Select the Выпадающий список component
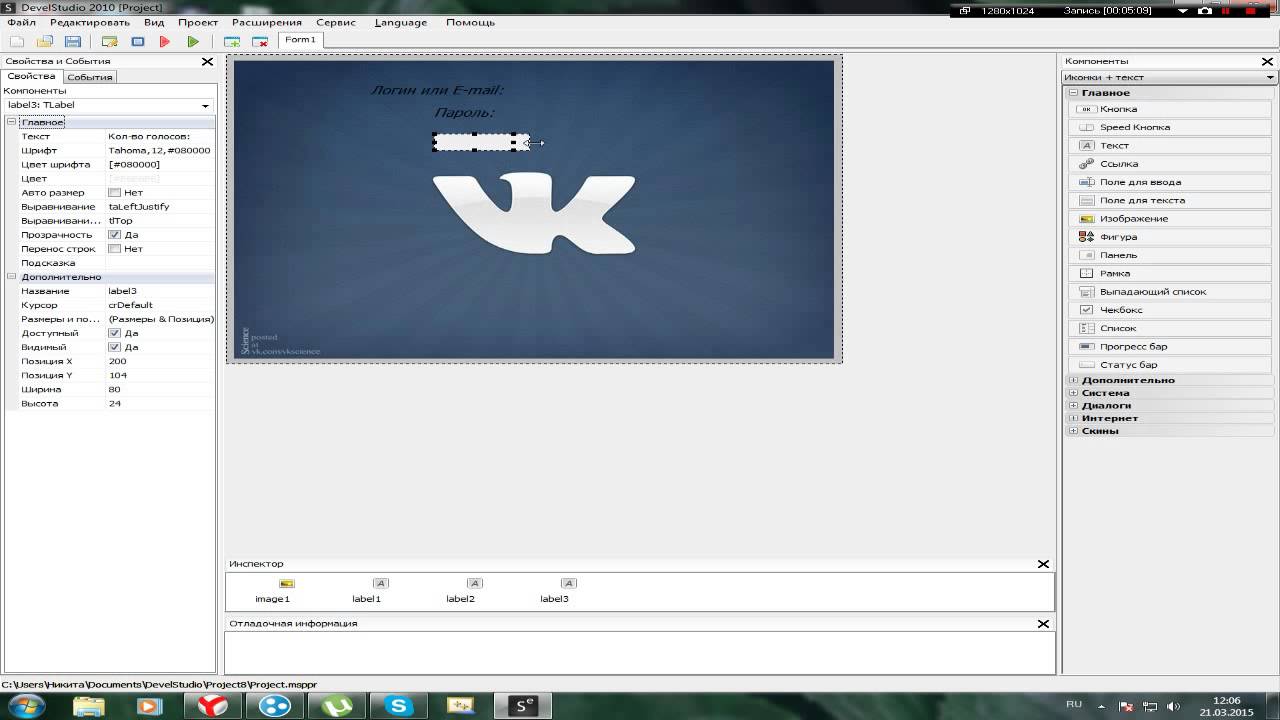The image size is (1280, 720). (x=1171, y=291)
